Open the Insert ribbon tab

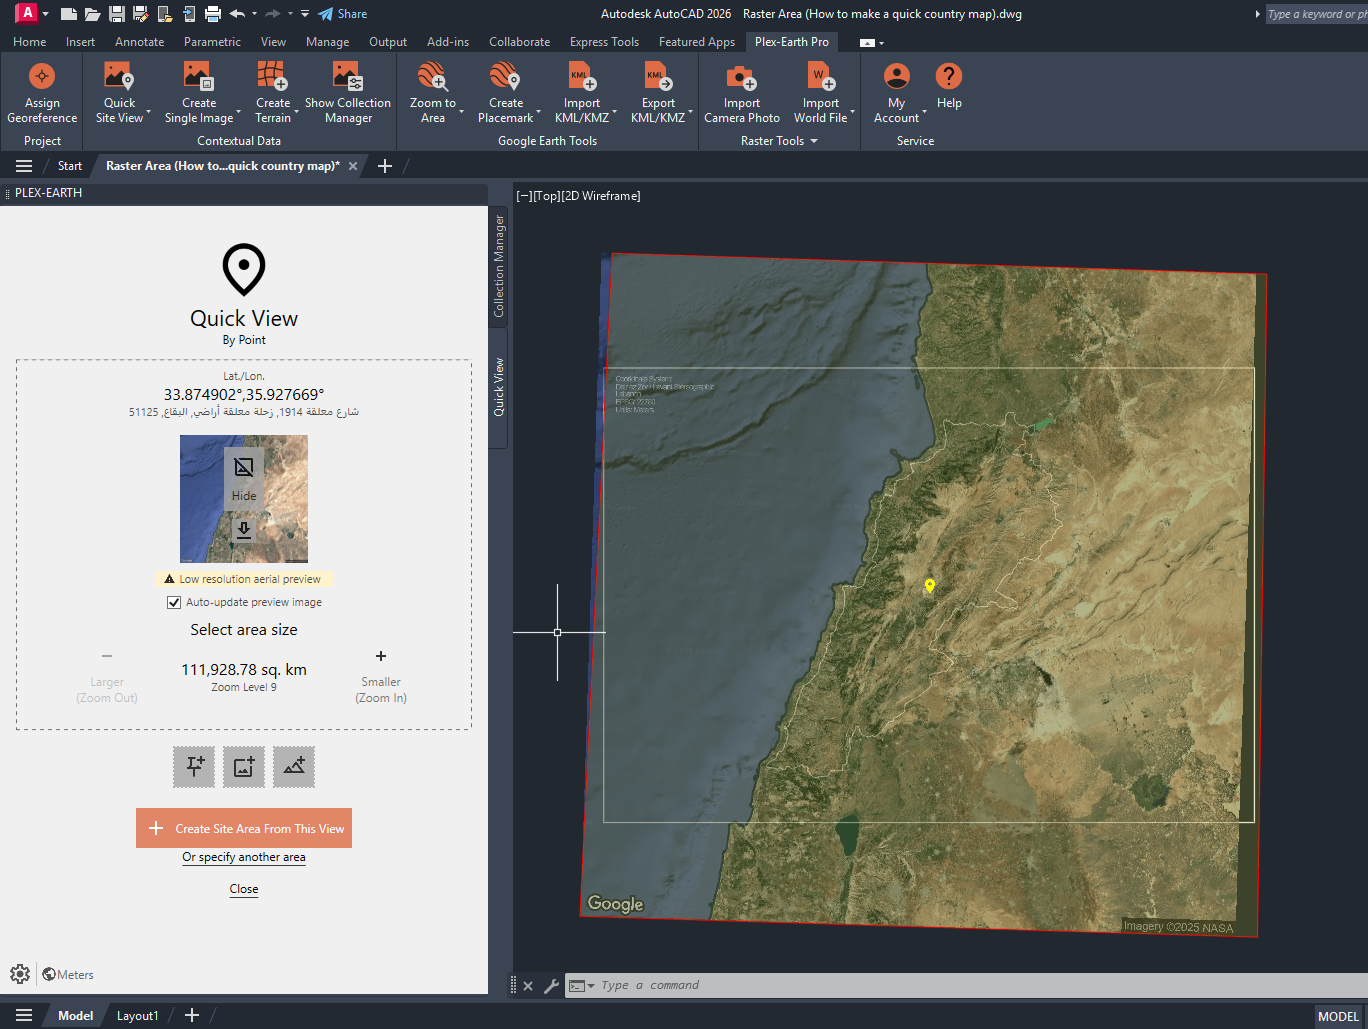80,42
